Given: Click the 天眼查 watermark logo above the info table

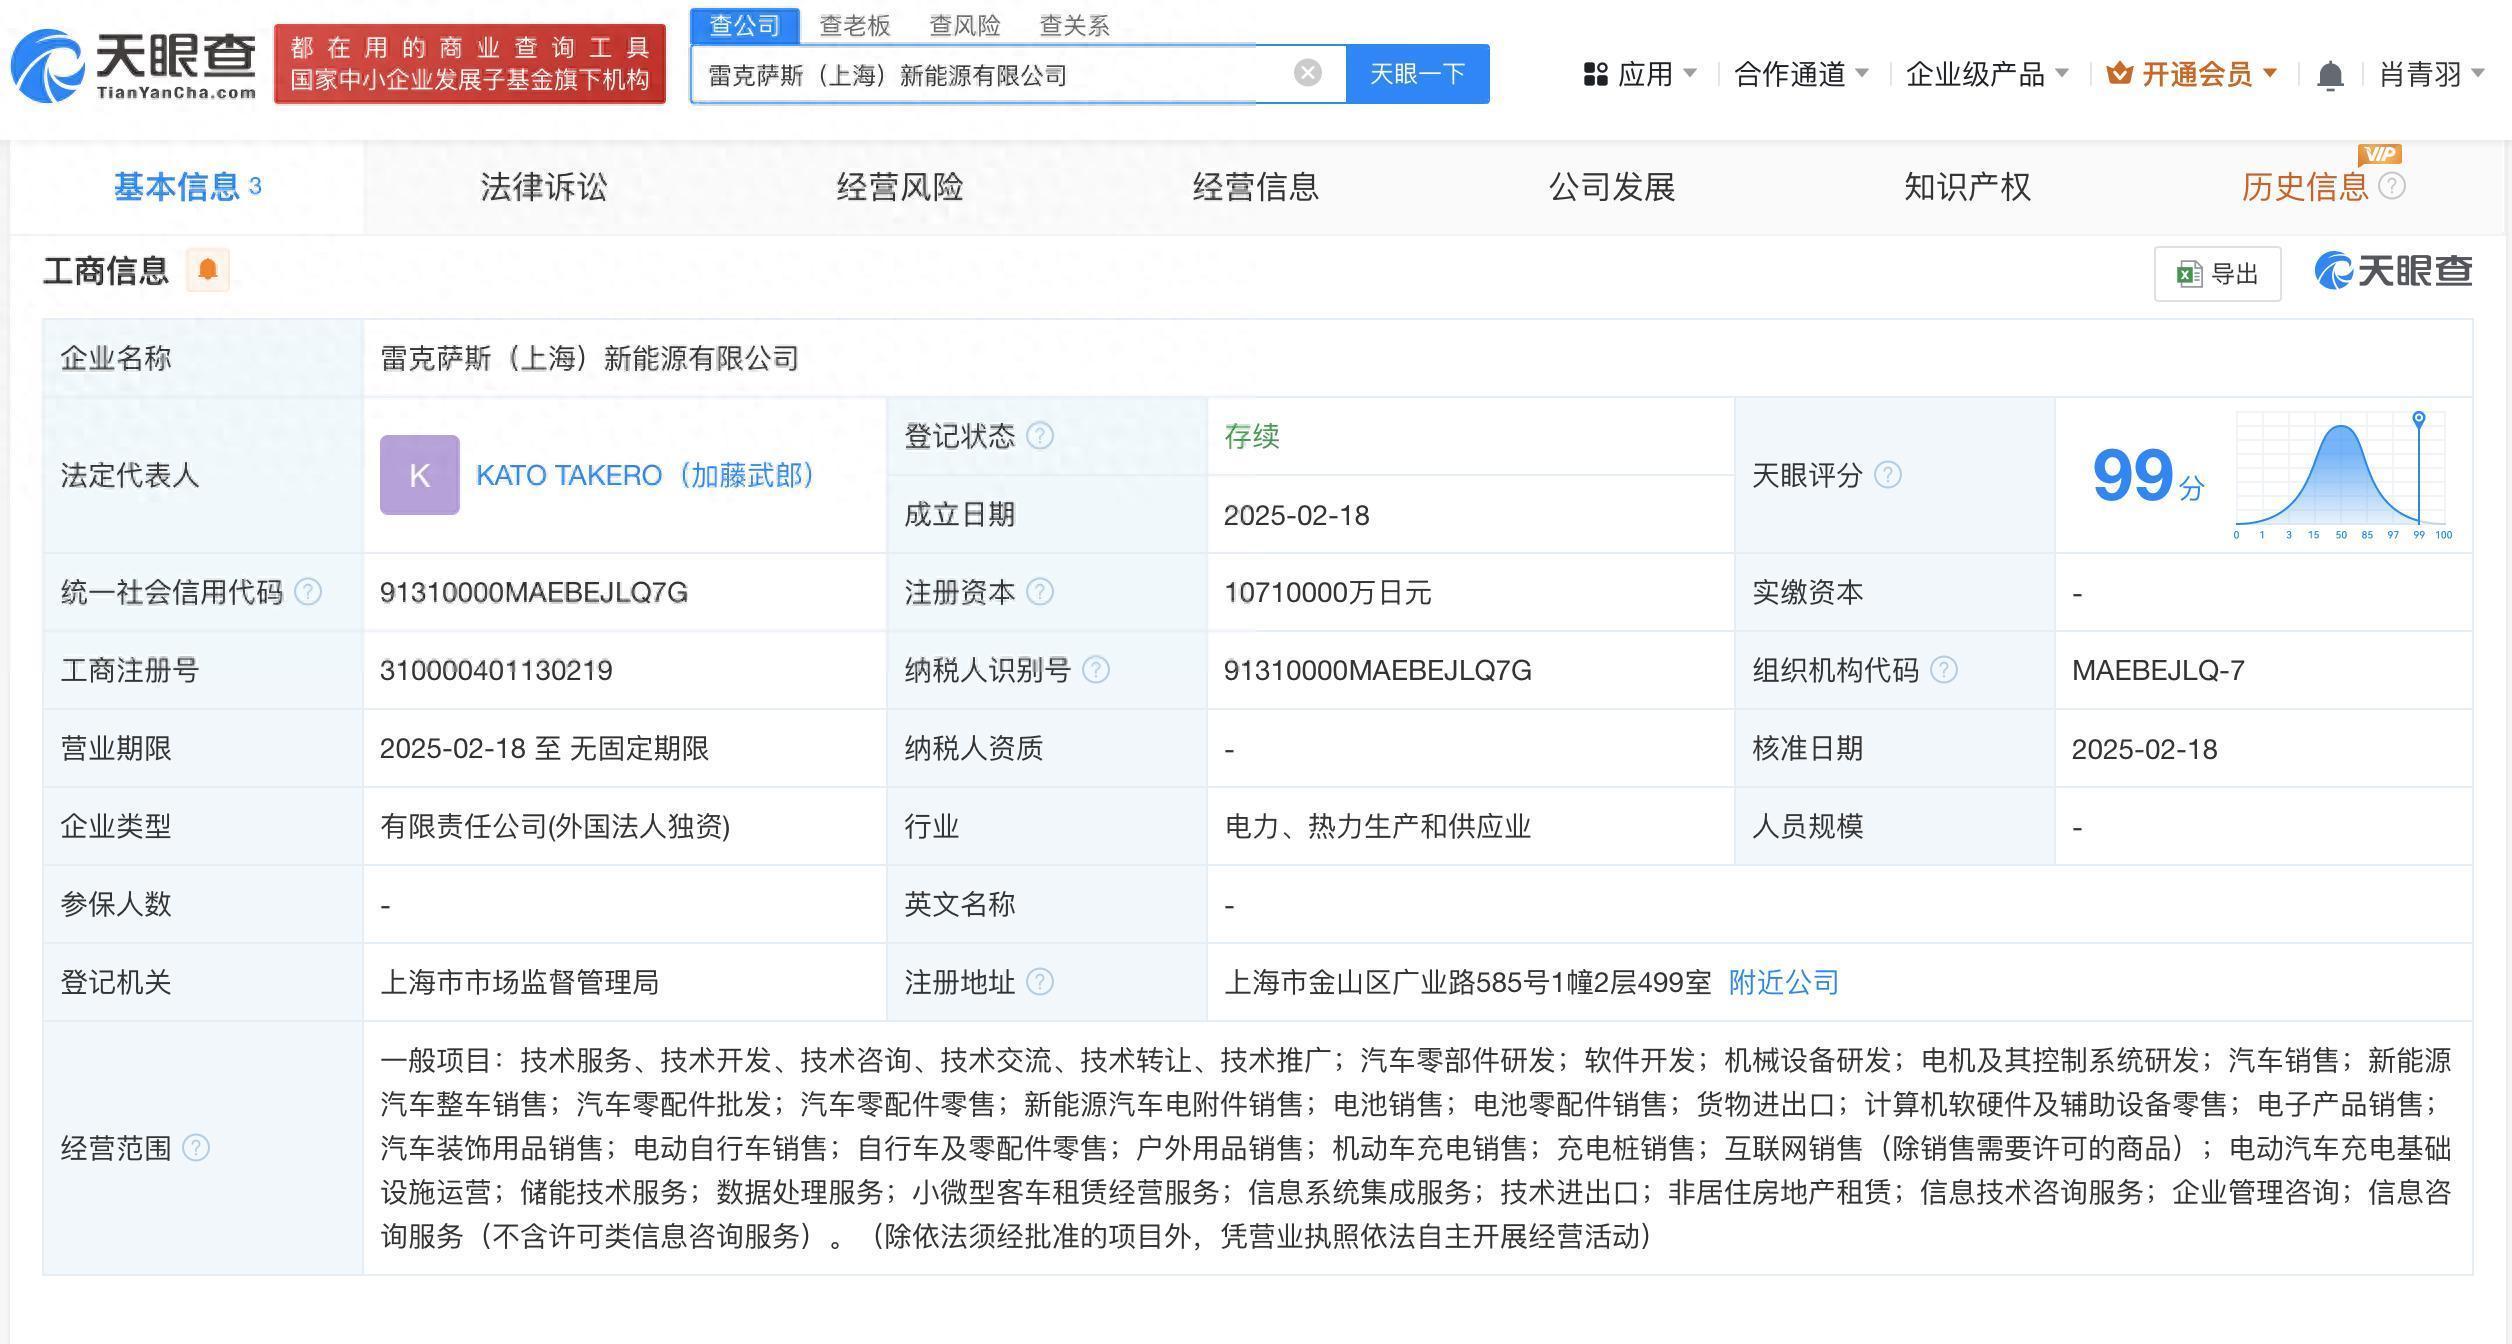Looking at the screenshot, I should [x=2394, y=271].
